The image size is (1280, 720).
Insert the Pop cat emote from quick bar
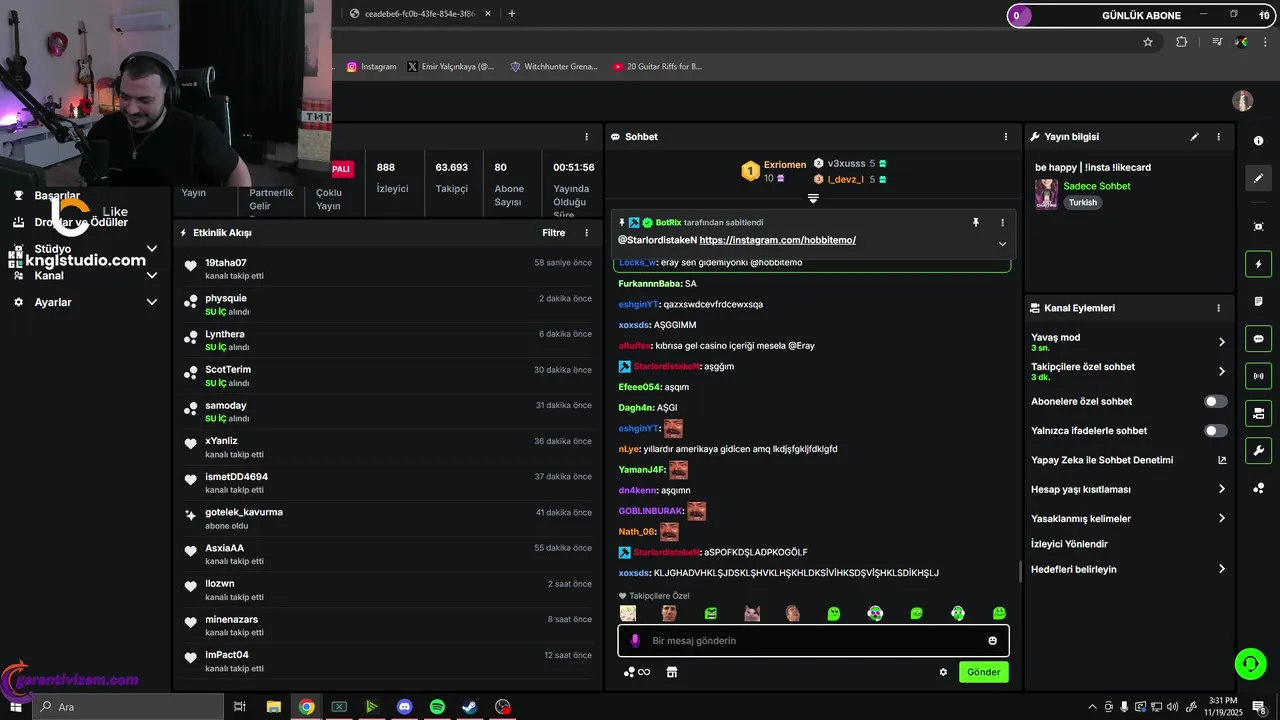752,613
